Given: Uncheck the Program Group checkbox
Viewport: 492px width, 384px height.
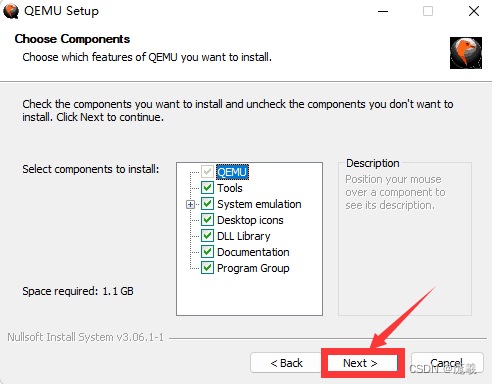Looking at the screenshot, I should pos(207,268).
